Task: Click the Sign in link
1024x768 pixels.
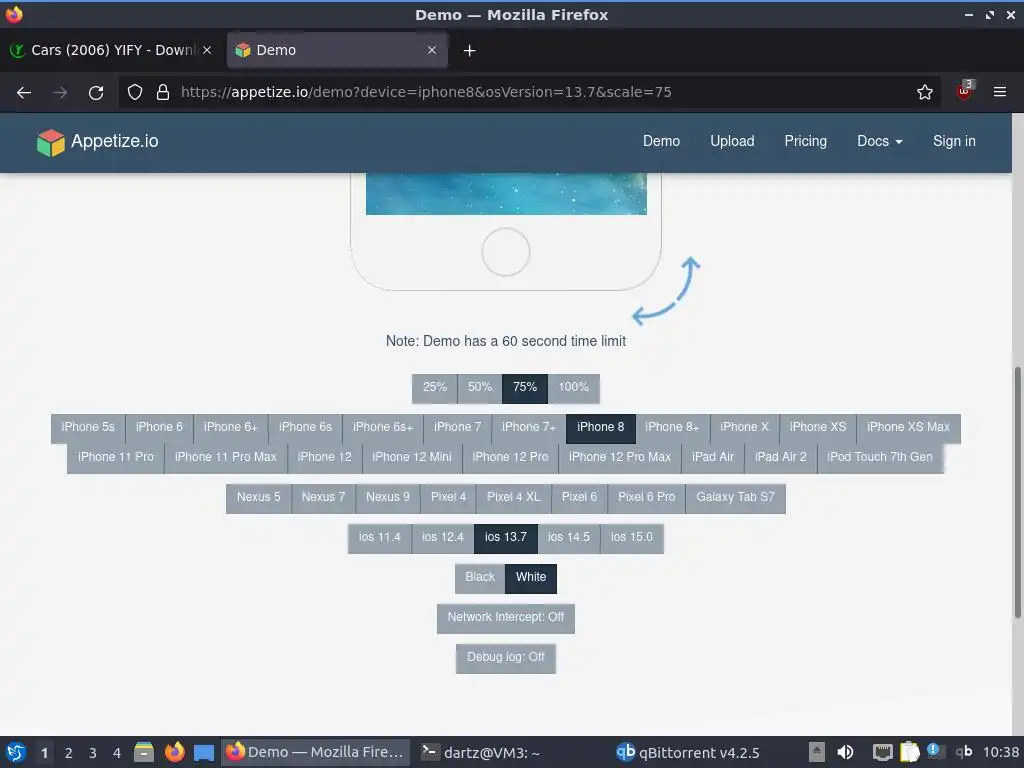Action: click(x=953, y=141)
